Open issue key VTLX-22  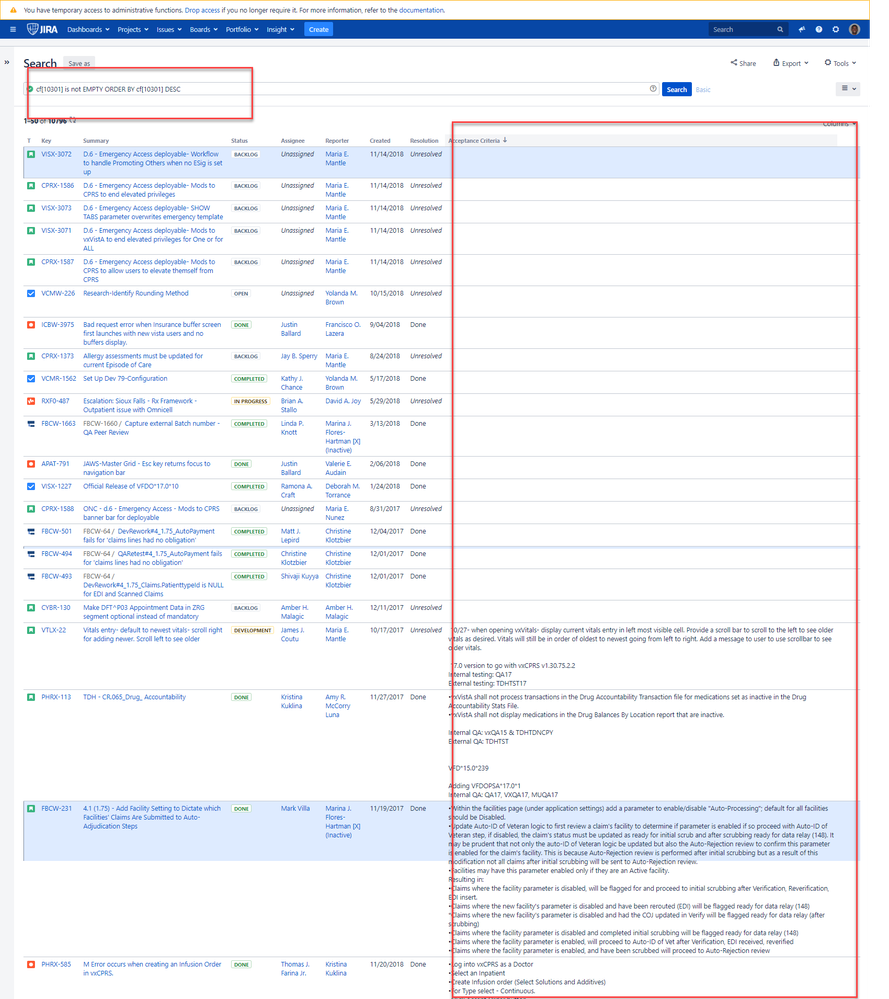click(x=54, y=630)
